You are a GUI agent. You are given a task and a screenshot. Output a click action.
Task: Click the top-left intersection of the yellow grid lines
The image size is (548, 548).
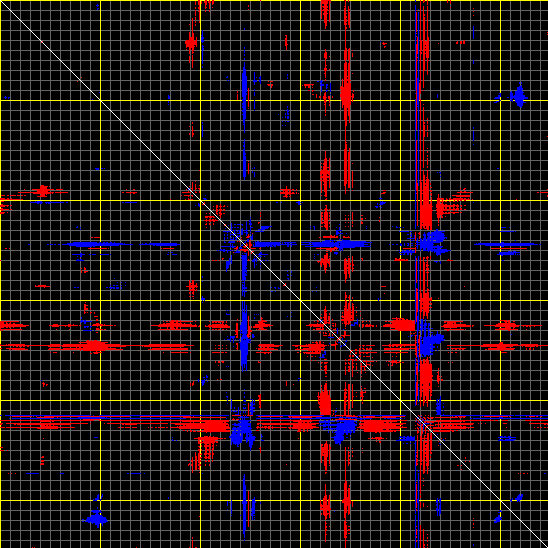(100, 100)
